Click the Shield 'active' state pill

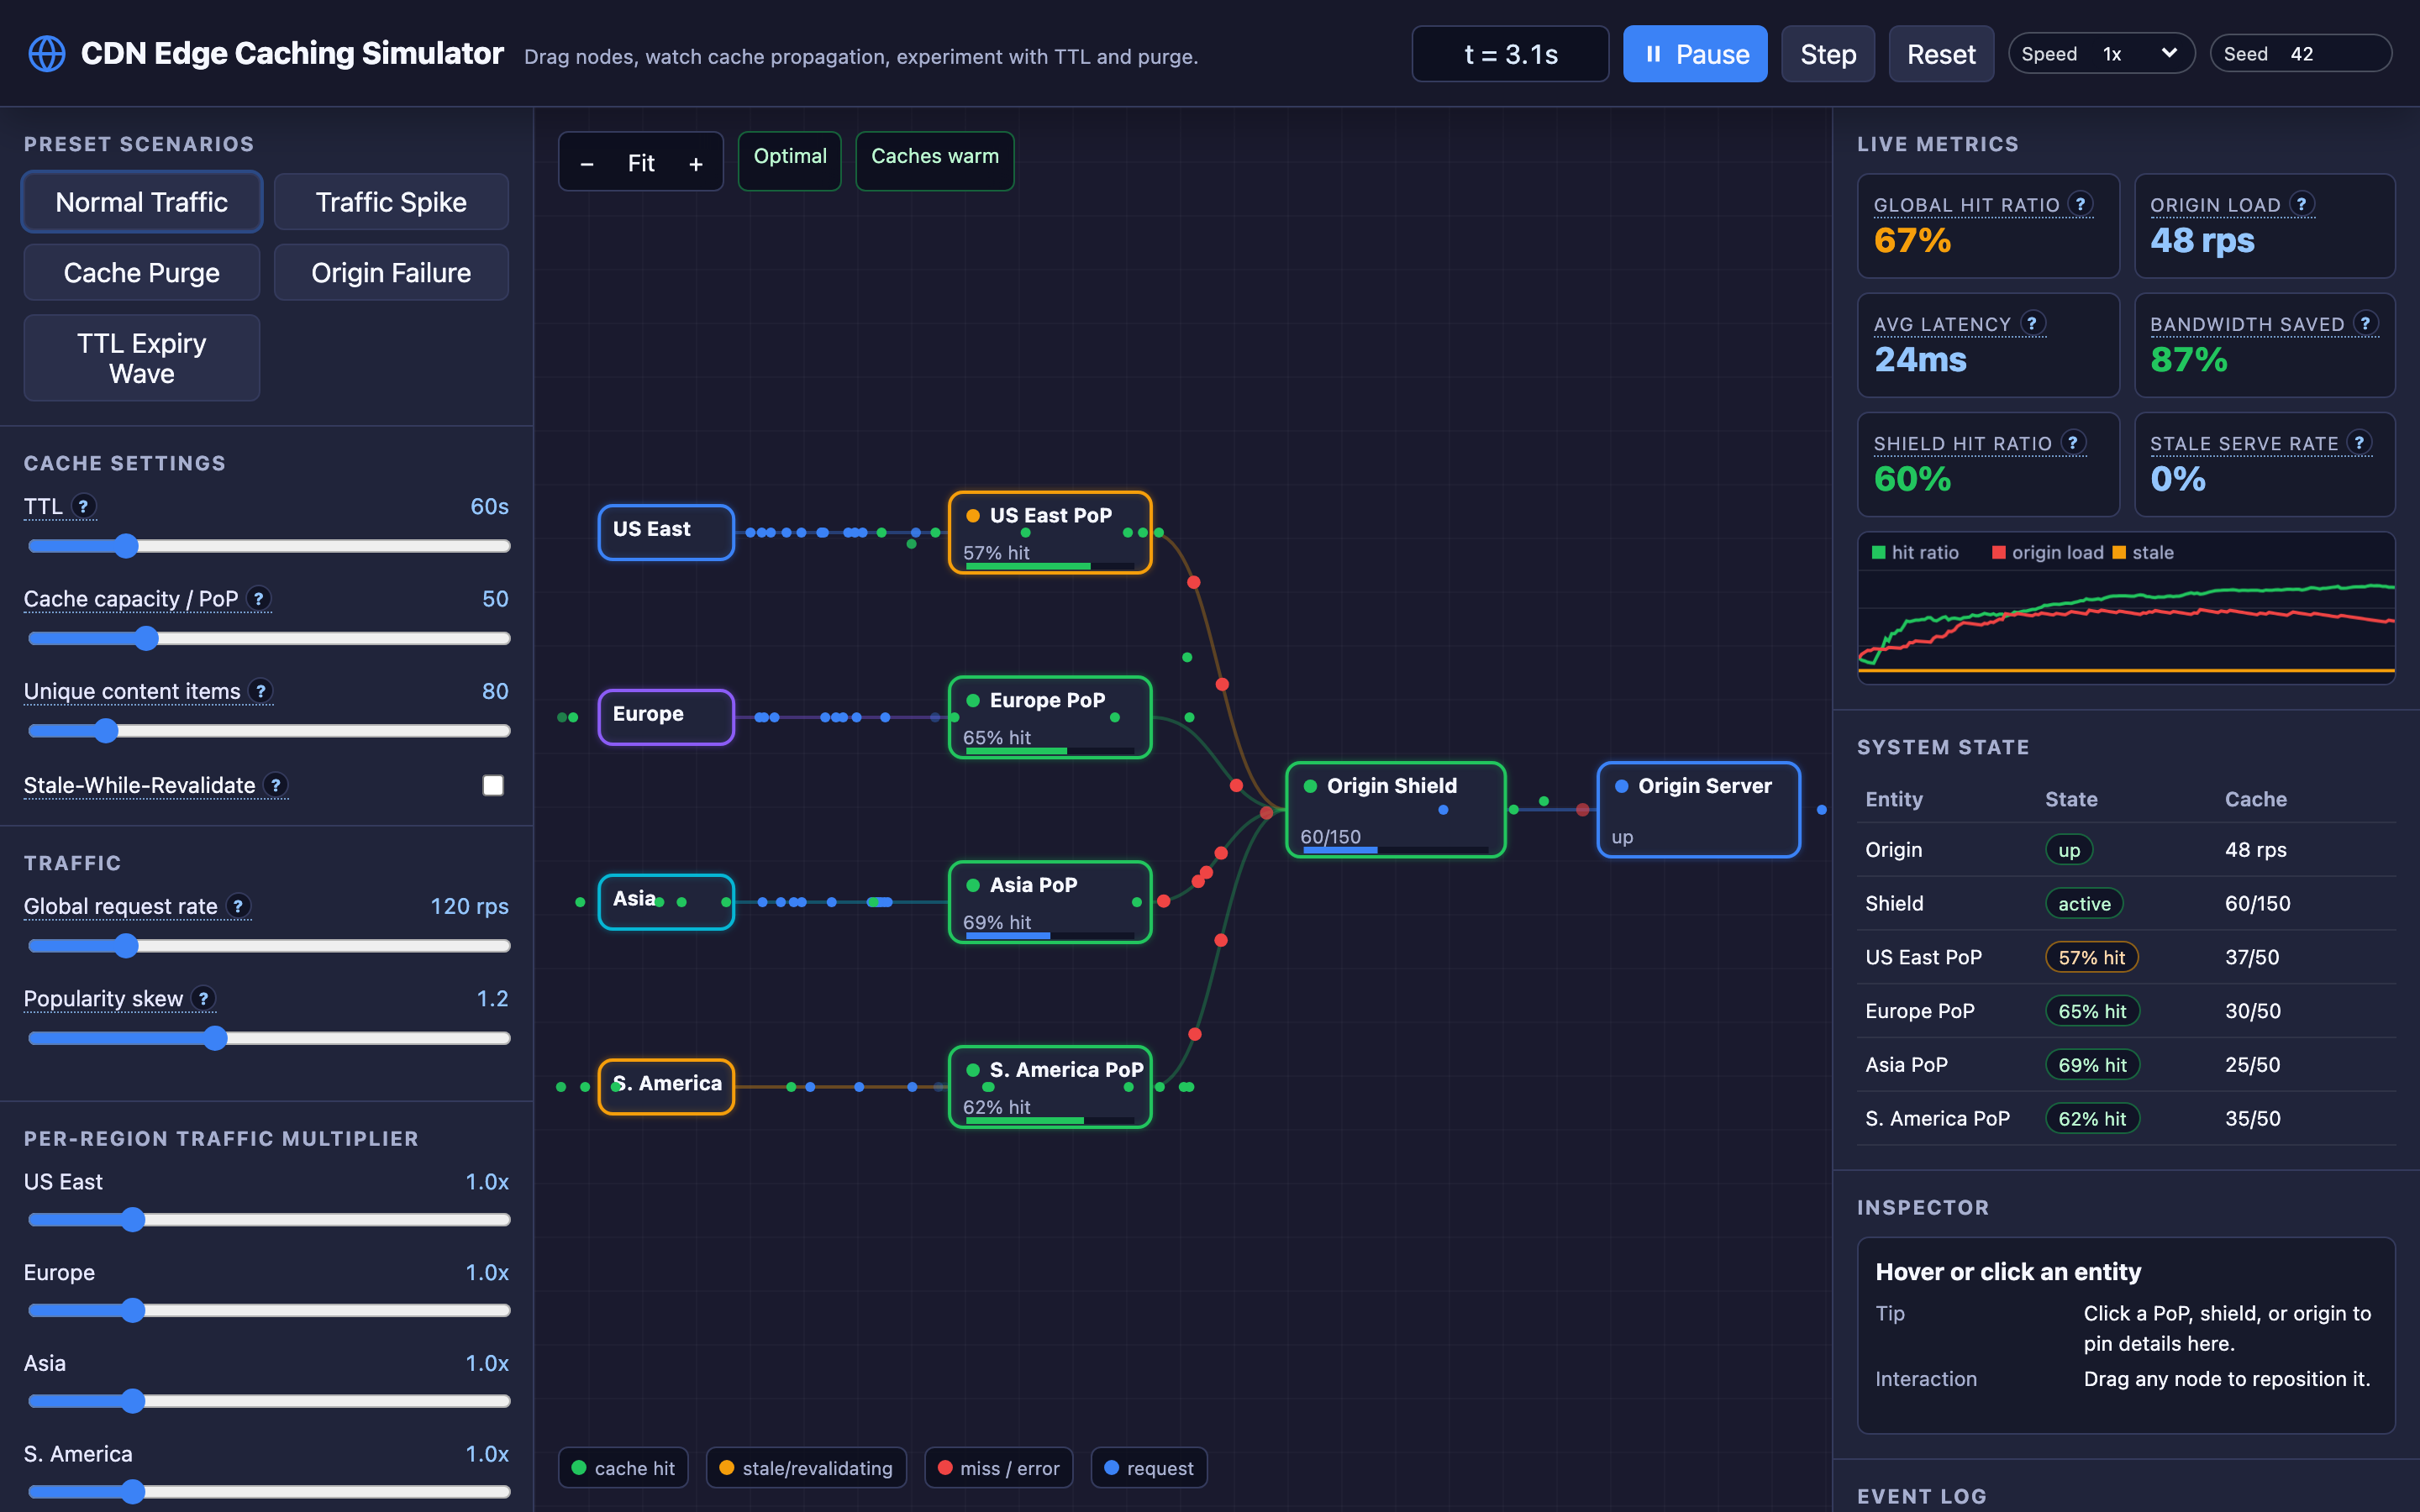[x=2084, y=904]
